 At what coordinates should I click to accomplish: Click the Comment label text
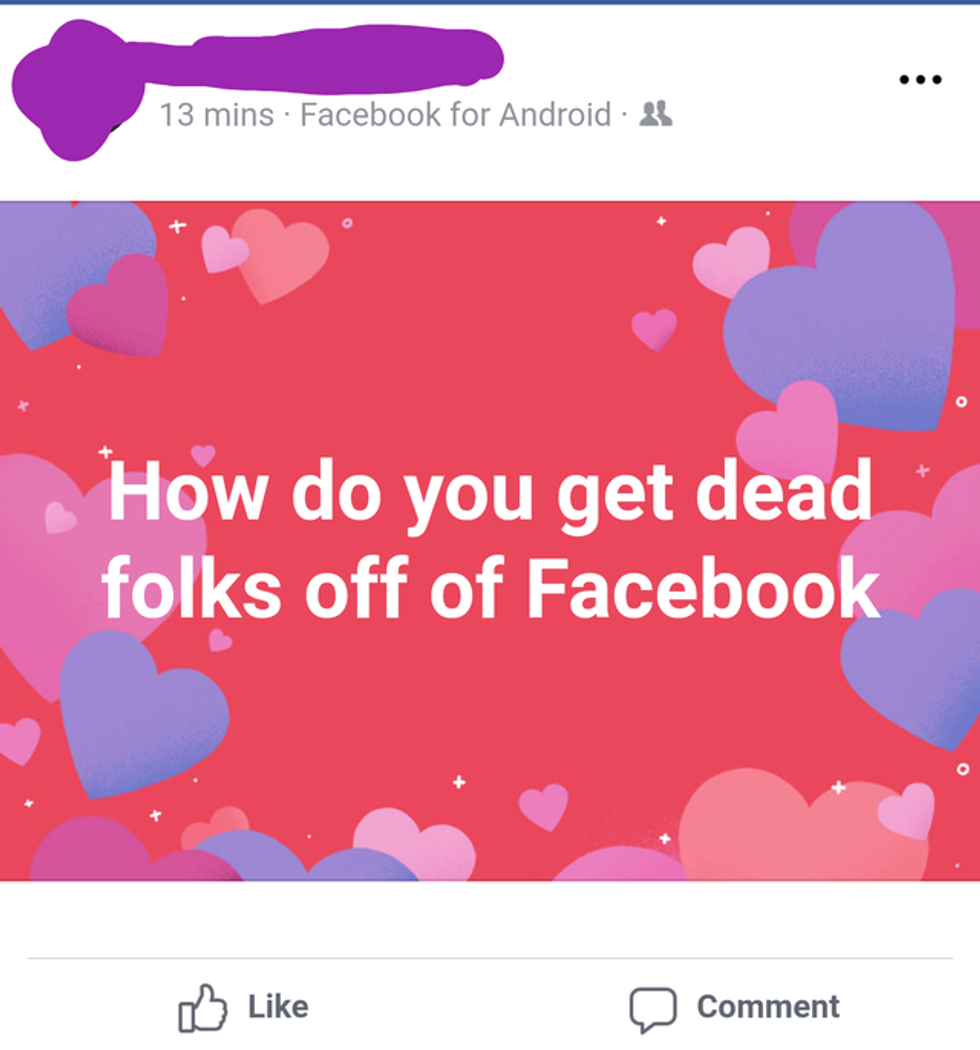(x=768, y=1007)
